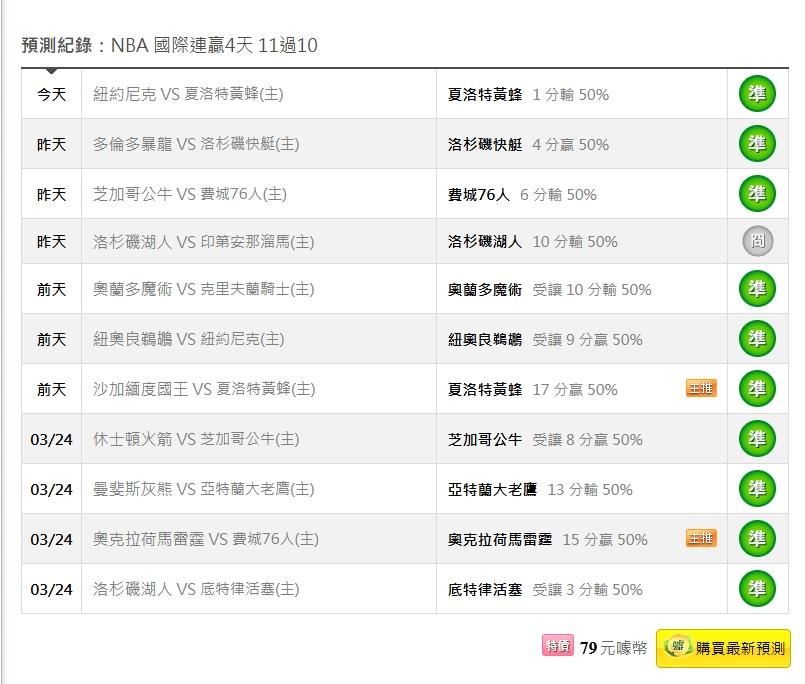Click the orange 主推 badge for 奧克拉荷馬雷霆 match
This screenshot has width=805, height=684.
pyautogui.click(x=701, y=538)
